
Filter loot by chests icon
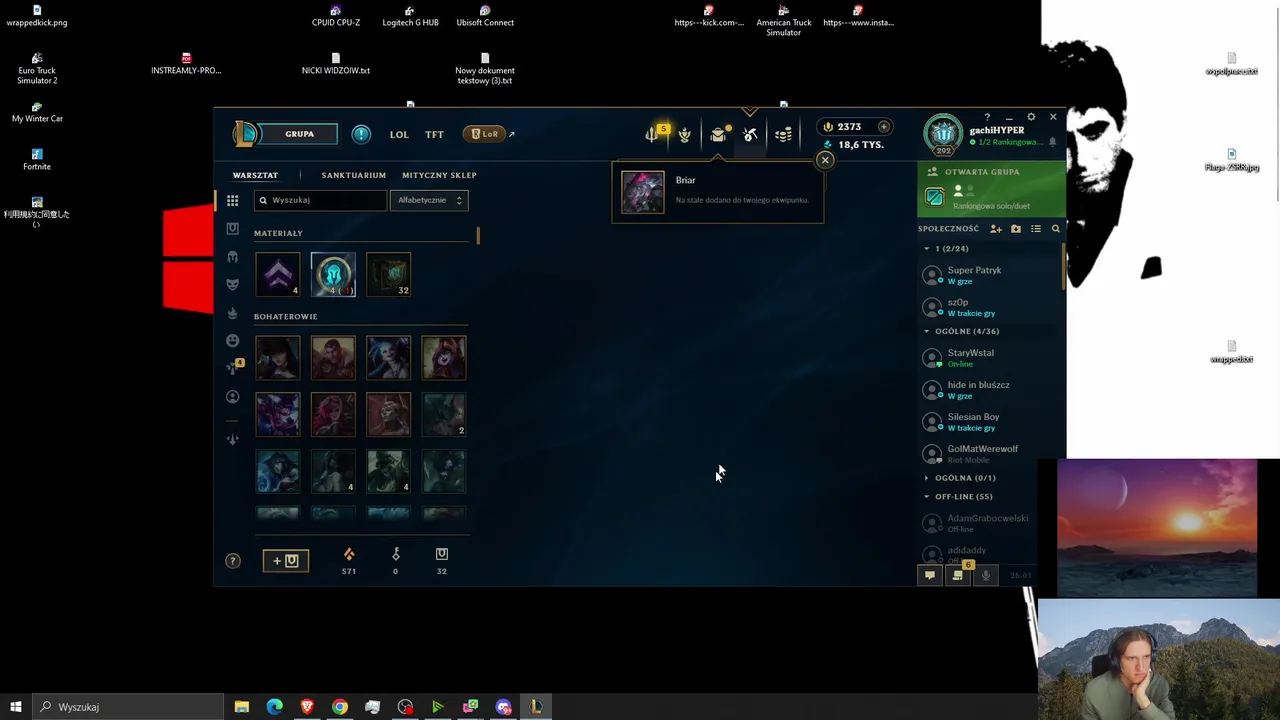(232, 229)
